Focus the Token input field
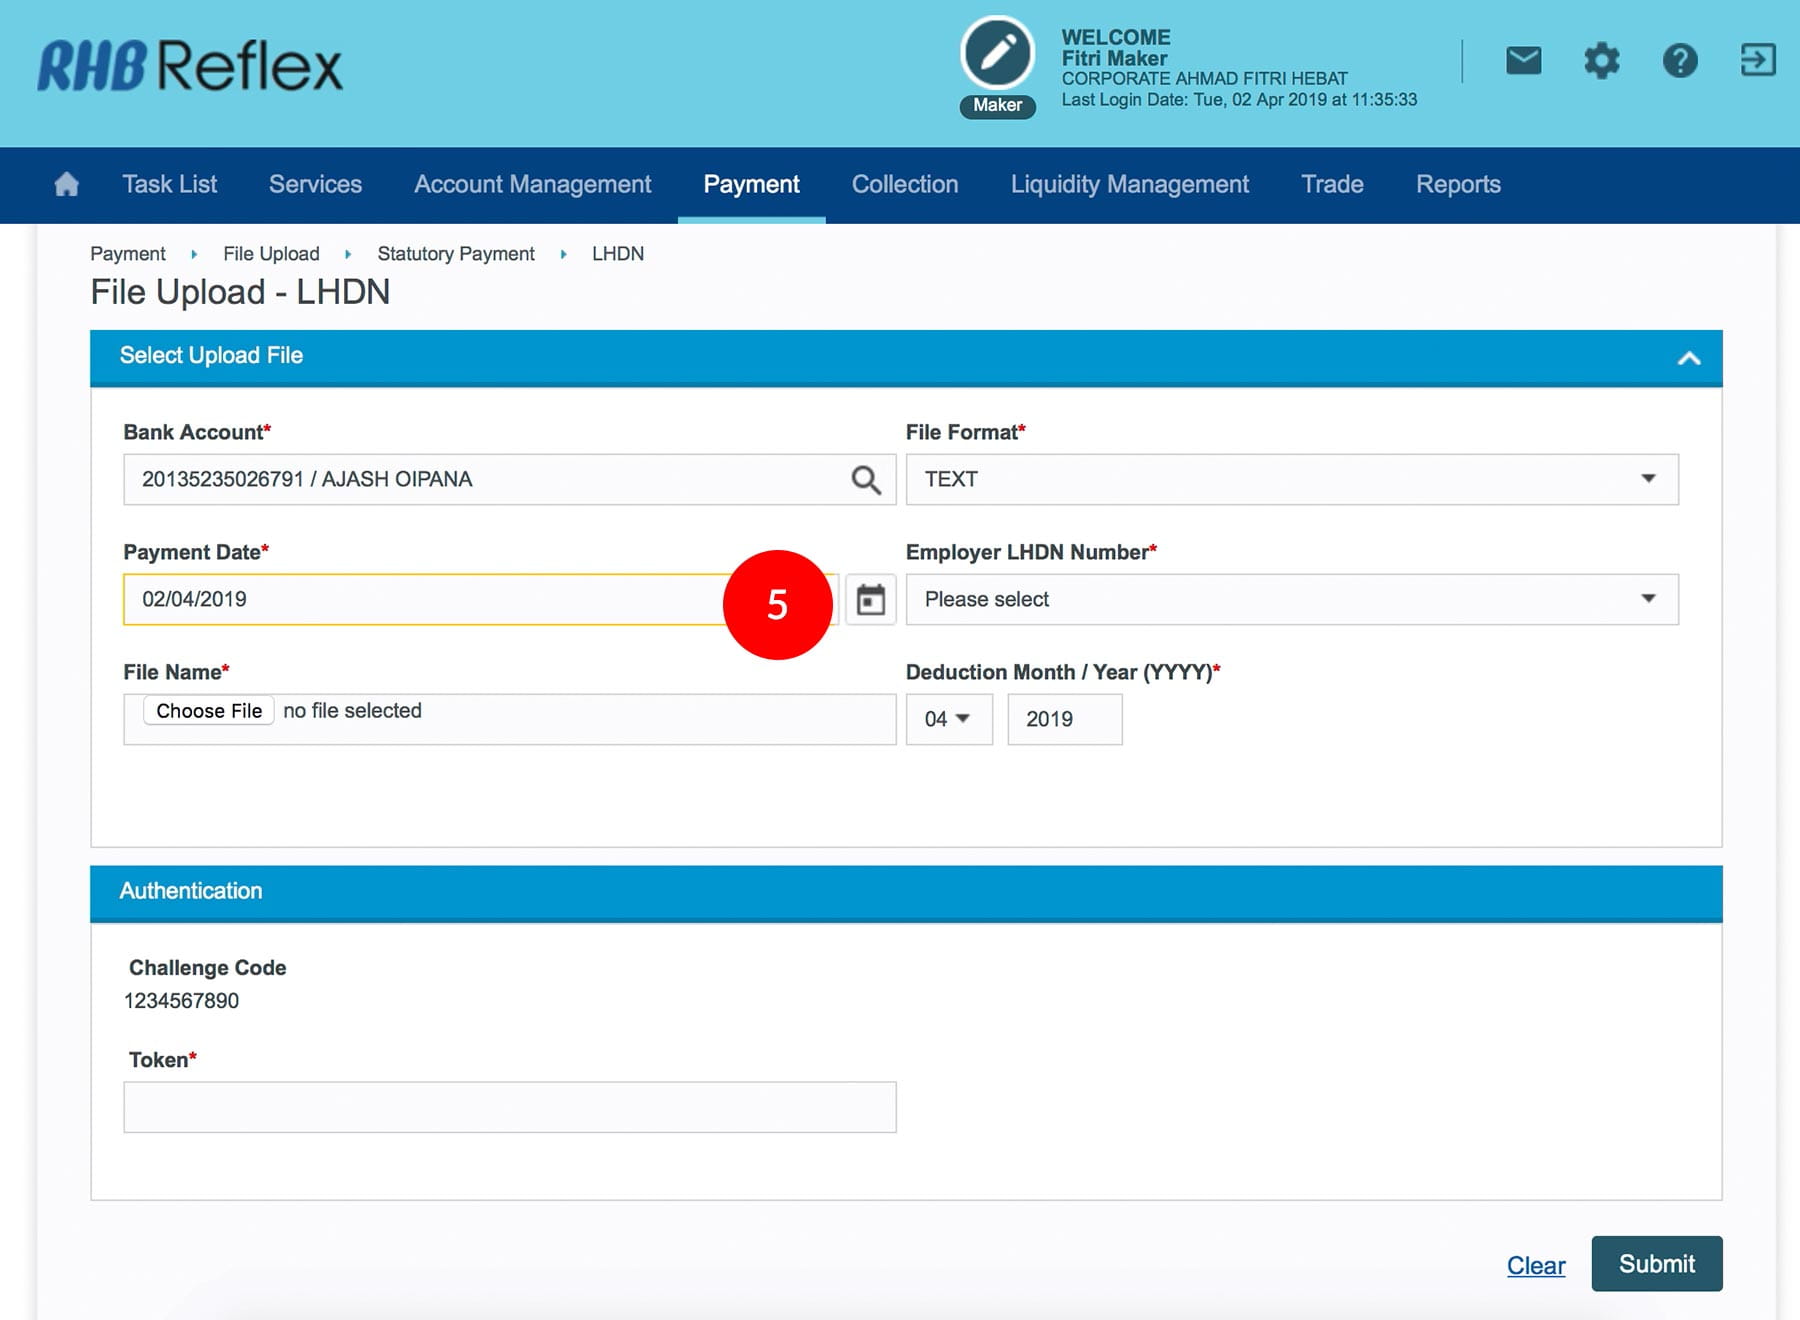 pyautogui.click(x=509, y=1107)
